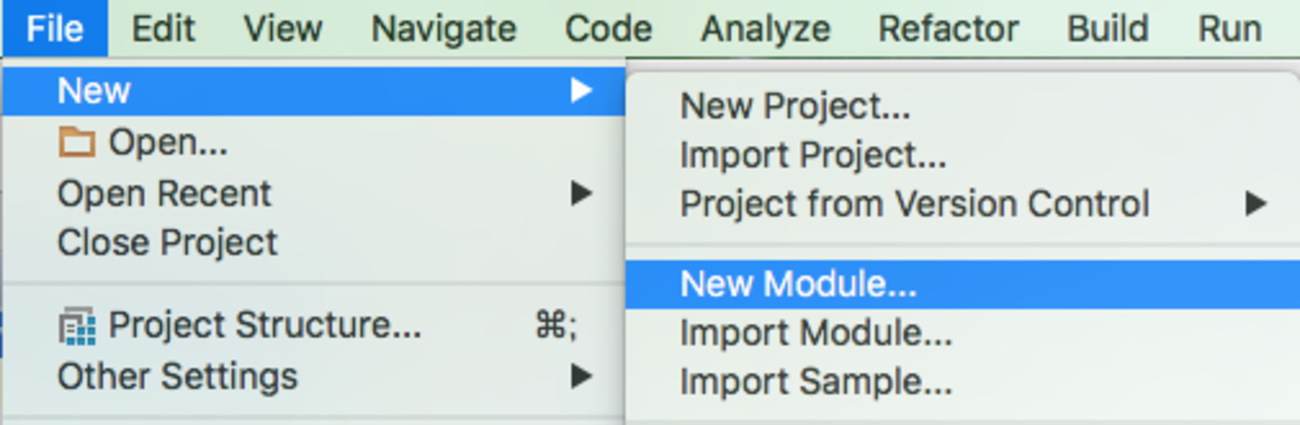This screenshot has height=425, width=1300.
Task: Expand the New submenu arrow
Action: pos(581,91)
